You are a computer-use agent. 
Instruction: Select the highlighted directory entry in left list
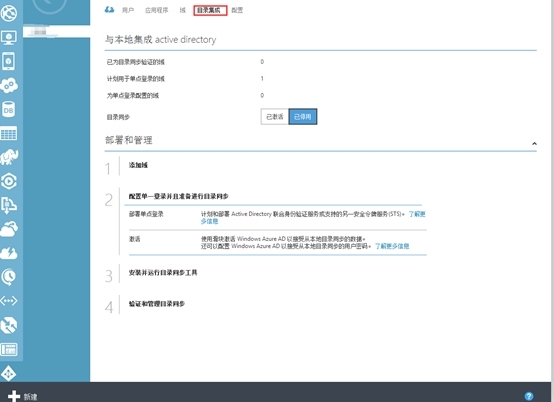point(57,32)
